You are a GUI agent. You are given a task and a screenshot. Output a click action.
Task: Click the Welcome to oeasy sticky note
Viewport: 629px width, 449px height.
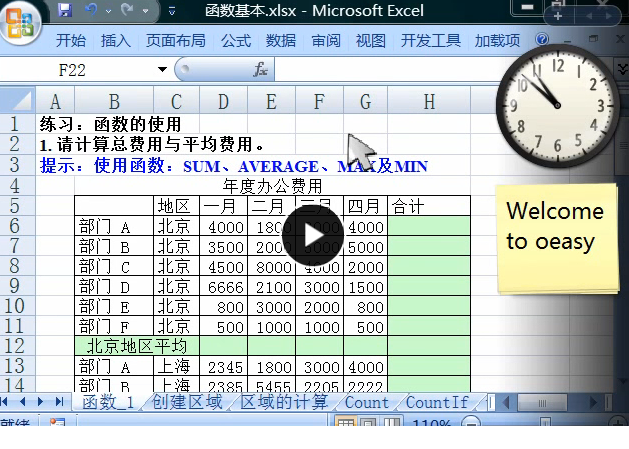click(x=558, y=239)
